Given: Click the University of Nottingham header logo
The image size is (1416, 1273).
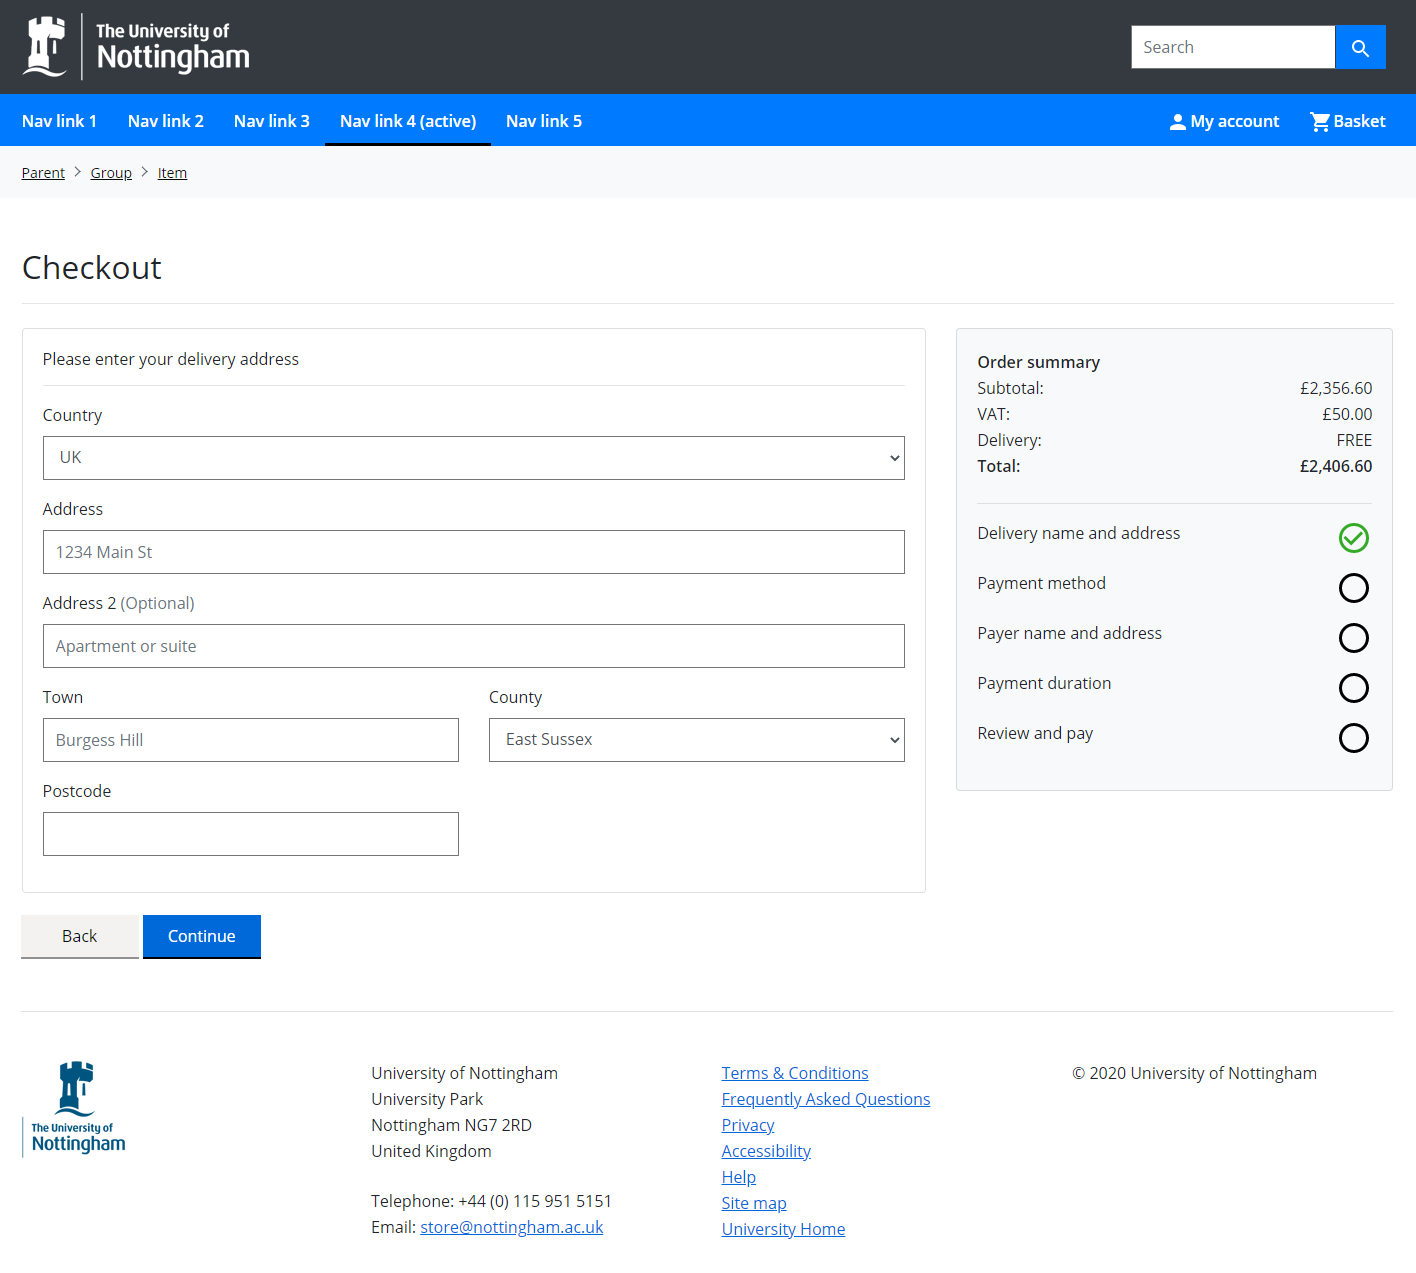Looking at the screenshot, I should point(136,47).
